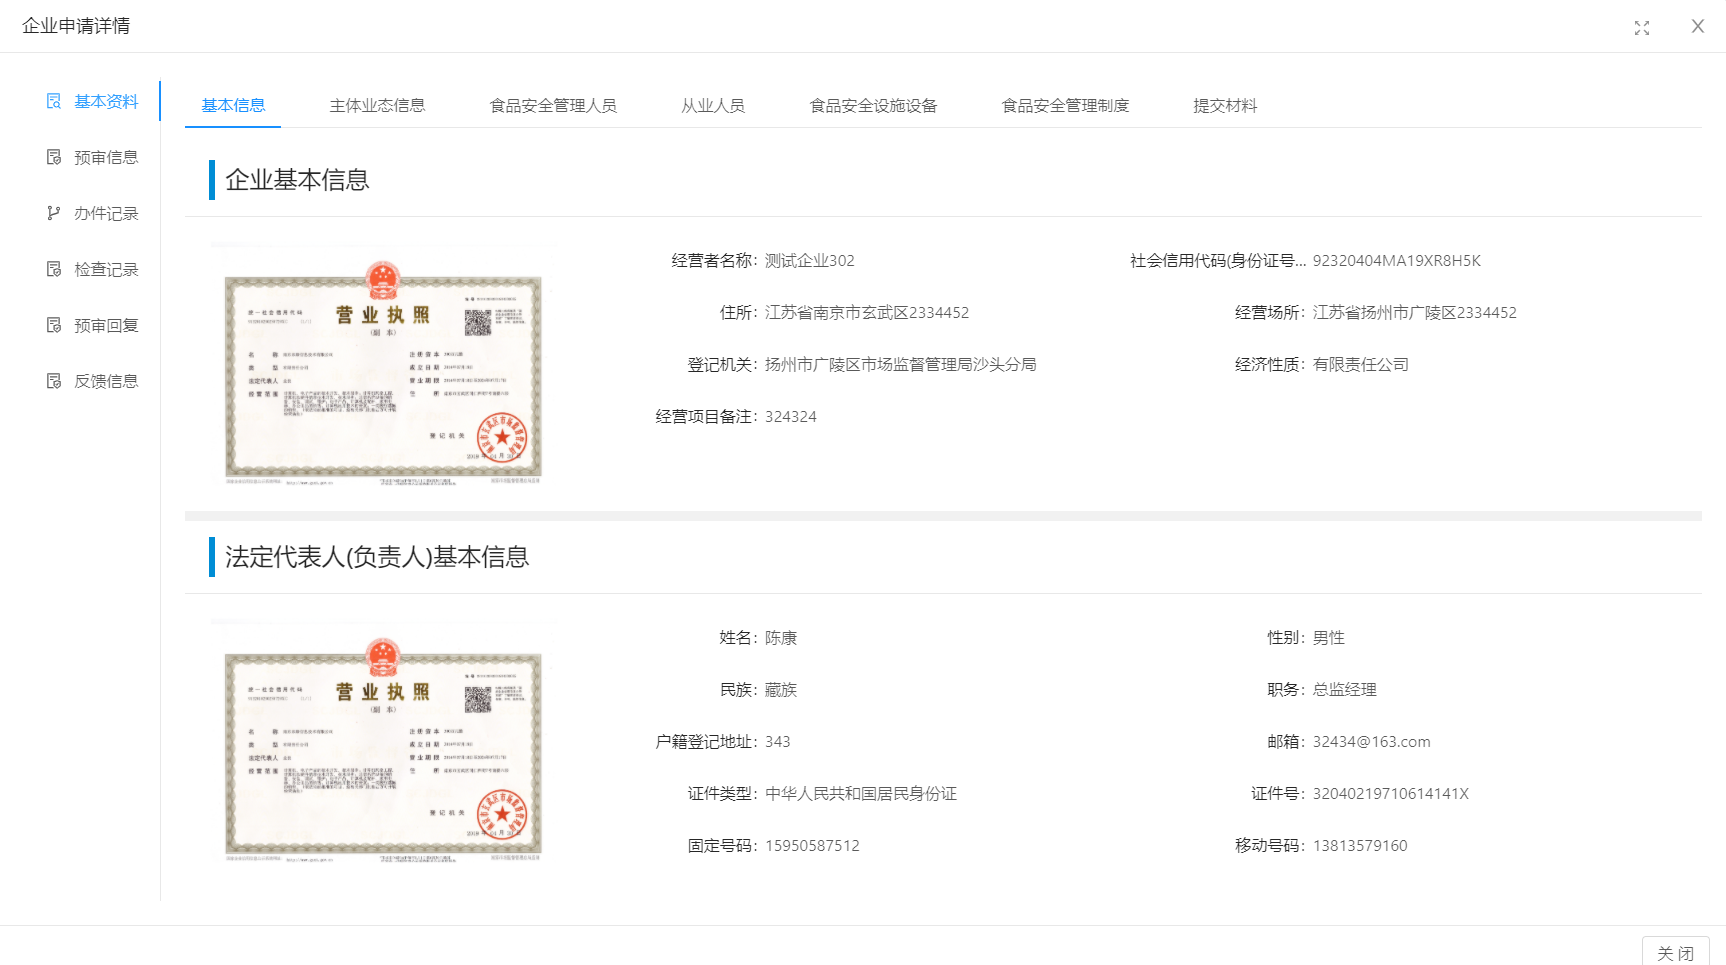Close the 企业申请详情 dialog with X icon
The width and height of the screenshot is (1726, 965).
tap(1697, 27)
